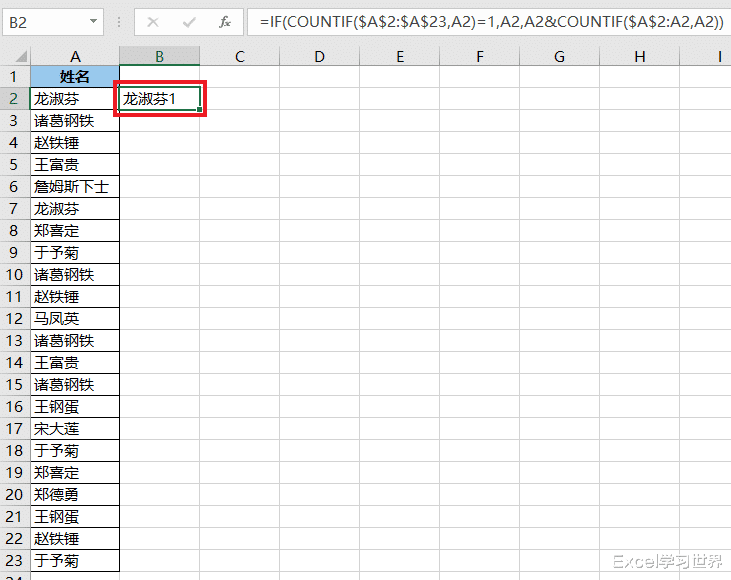Select column F header
The width and height of the screenshot is (731, 580).
(x=479, y=56)
